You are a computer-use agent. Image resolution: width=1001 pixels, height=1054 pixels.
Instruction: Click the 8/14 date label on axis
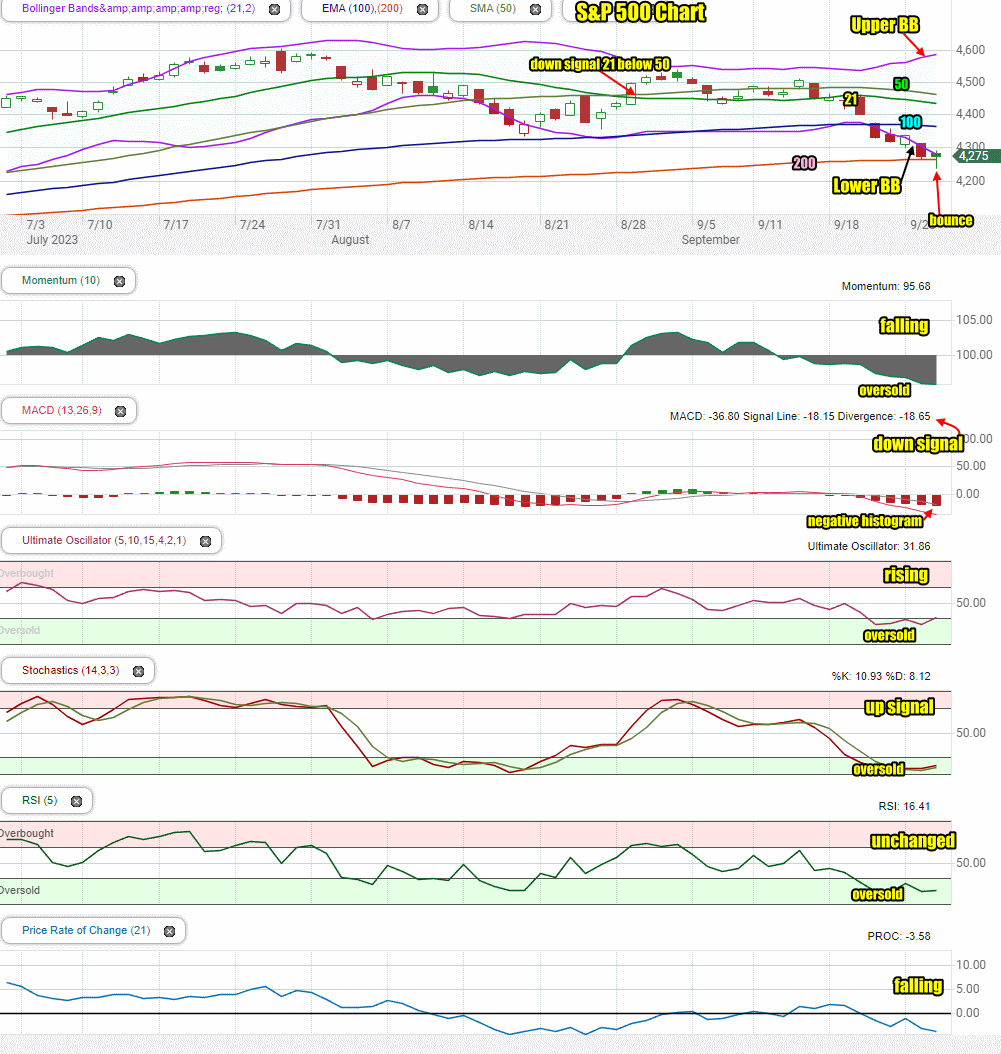[x=481, y=225]
